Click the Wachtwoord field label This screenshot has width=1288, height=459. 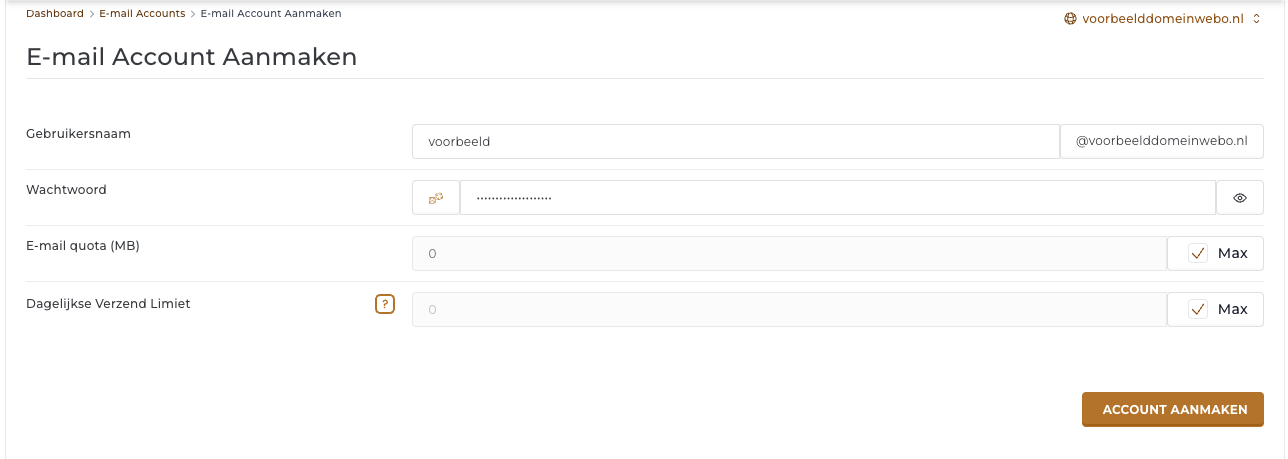(66, 189)
